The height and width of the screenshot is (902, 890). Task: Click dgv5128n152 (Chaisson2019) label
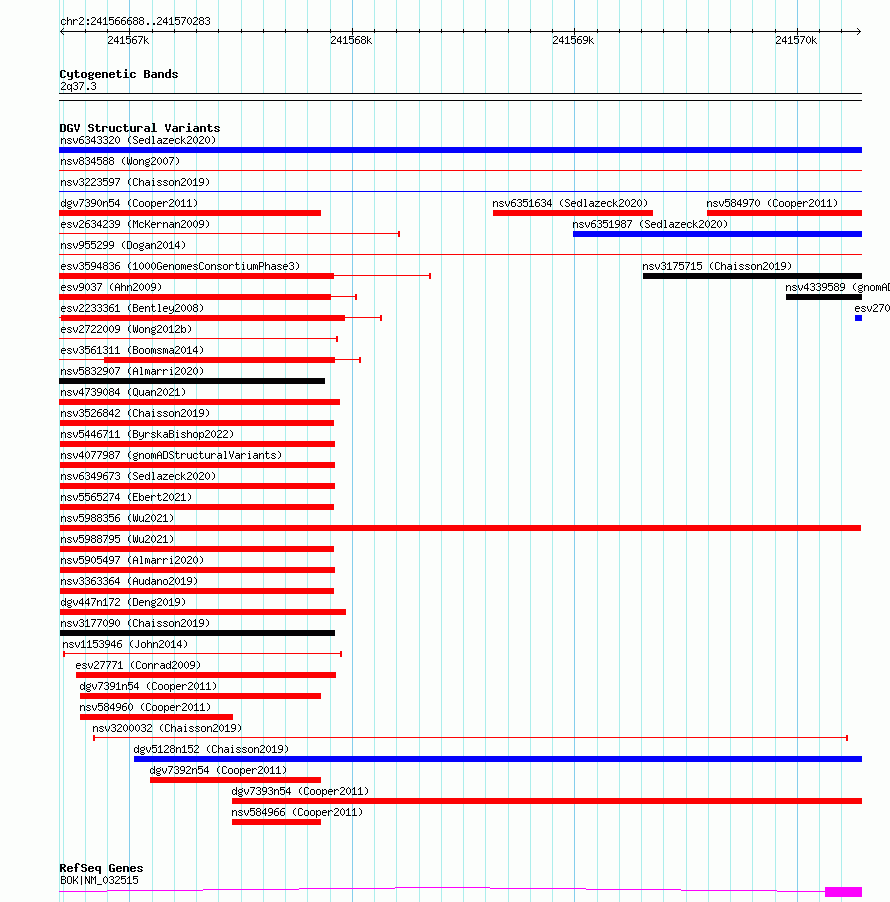click(211, 749)
